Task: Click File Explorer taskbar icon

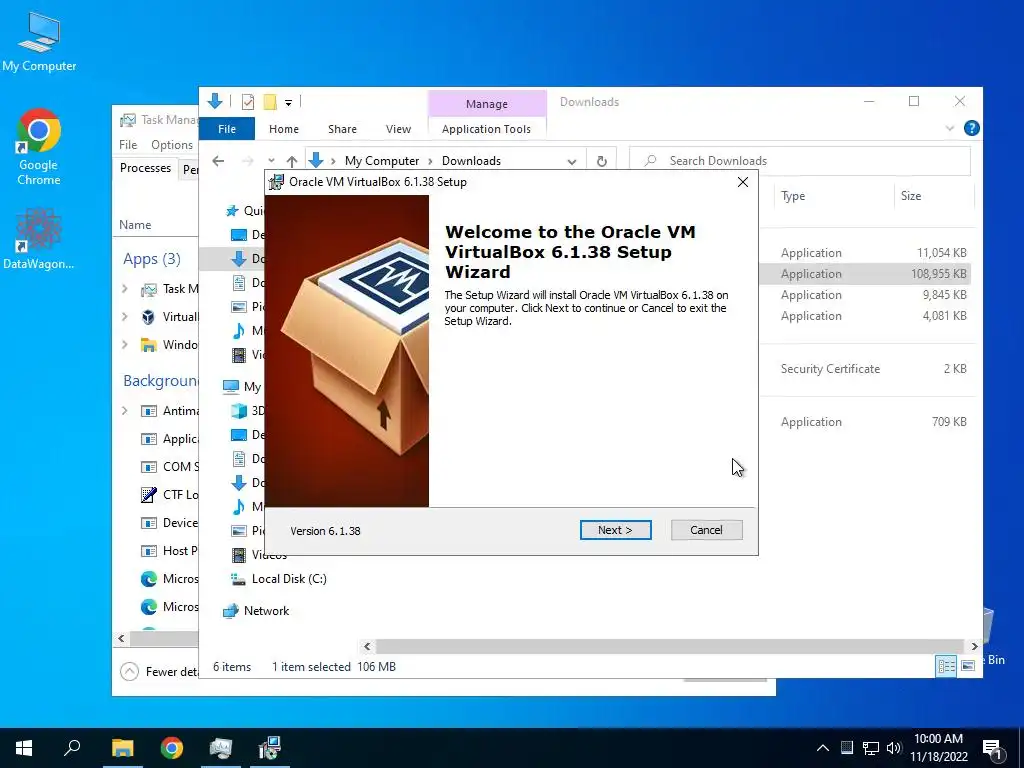Action: pyautogui.click(x=122, y=748)
